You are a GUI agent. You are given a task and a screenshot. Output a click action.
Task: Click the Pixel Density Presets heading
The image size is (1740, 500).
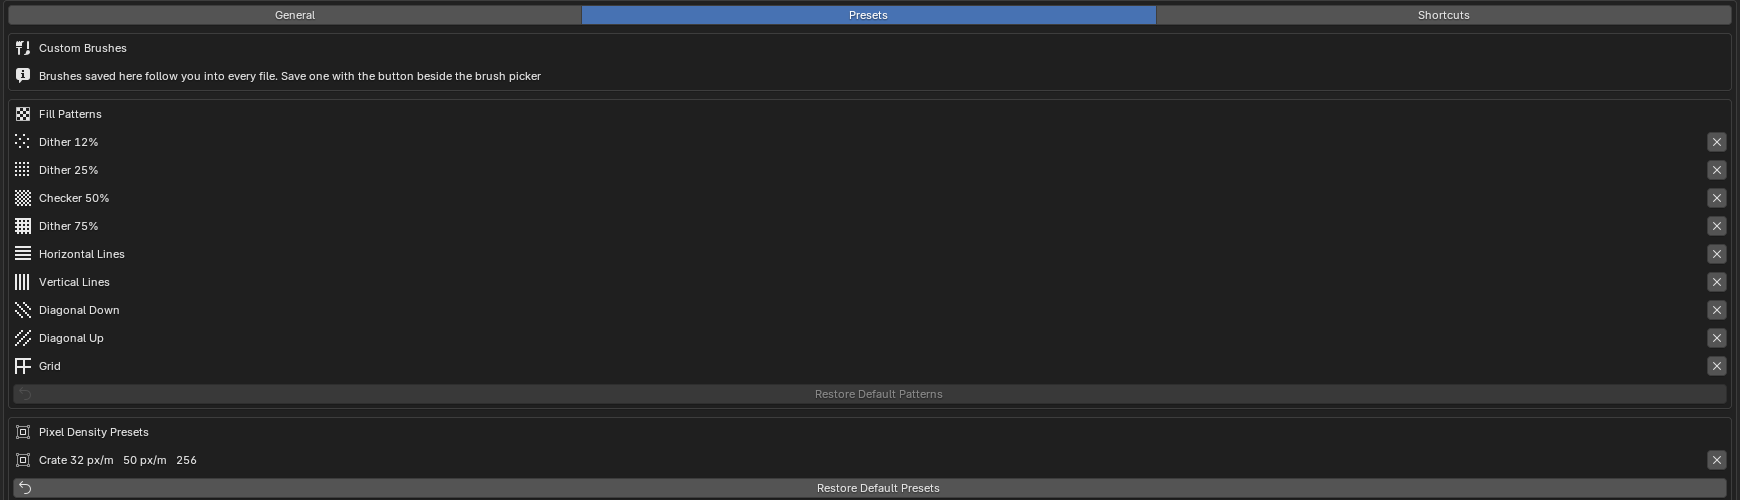[94, 432]
